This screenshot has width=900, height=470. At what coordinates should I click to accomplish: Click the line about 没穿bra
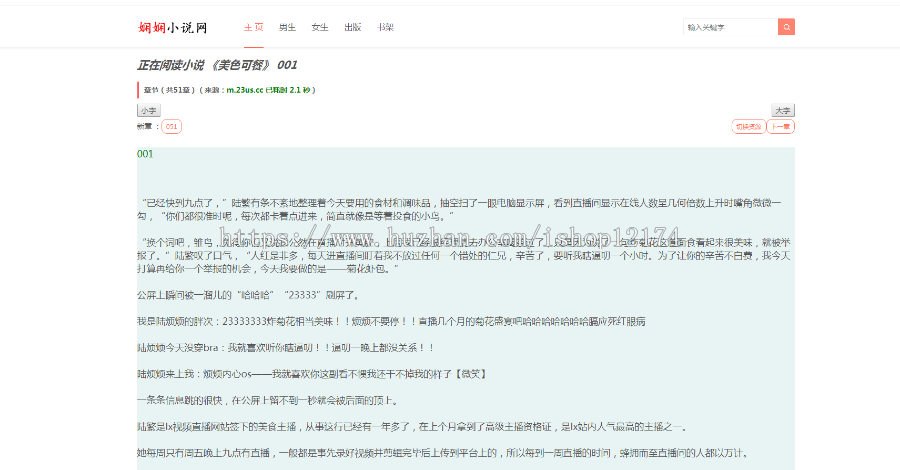pyautogui.click(x=285, y=348)
